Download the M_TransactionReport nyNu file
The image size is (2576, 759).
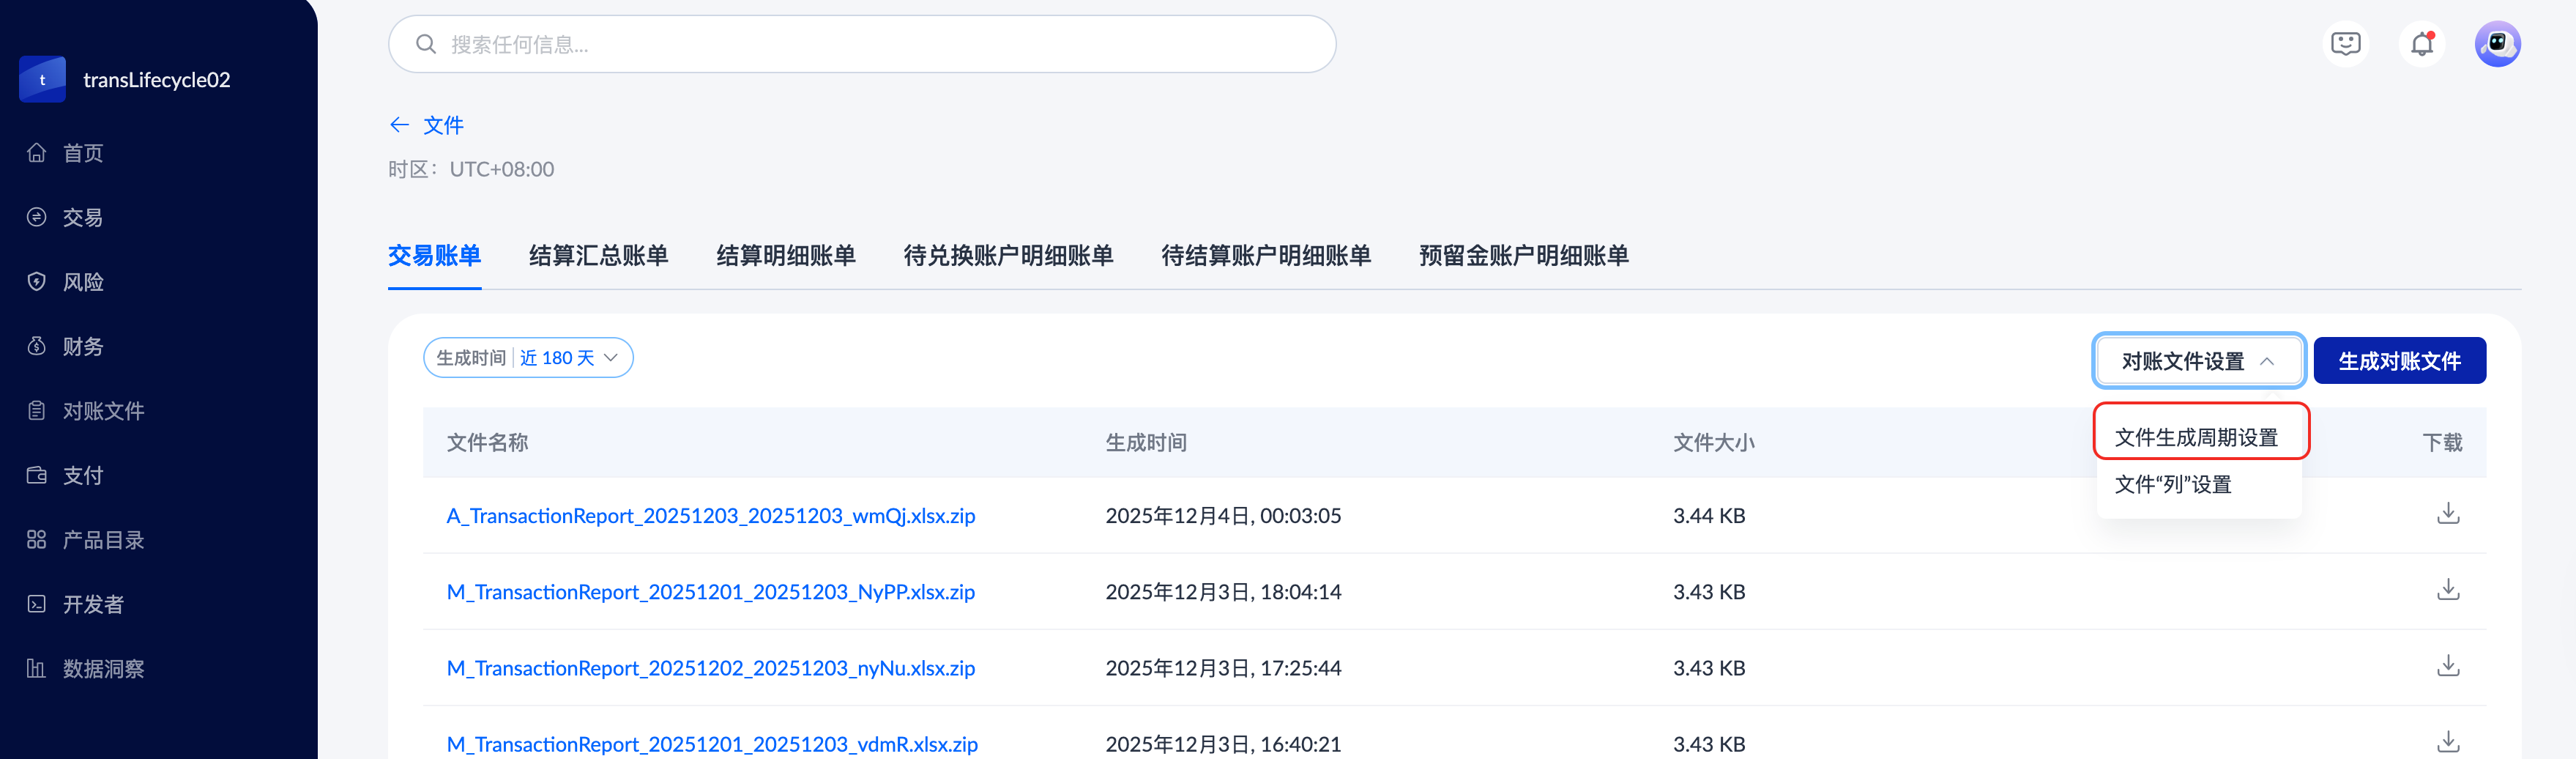pyautogui.click(x=2447, y=666)
